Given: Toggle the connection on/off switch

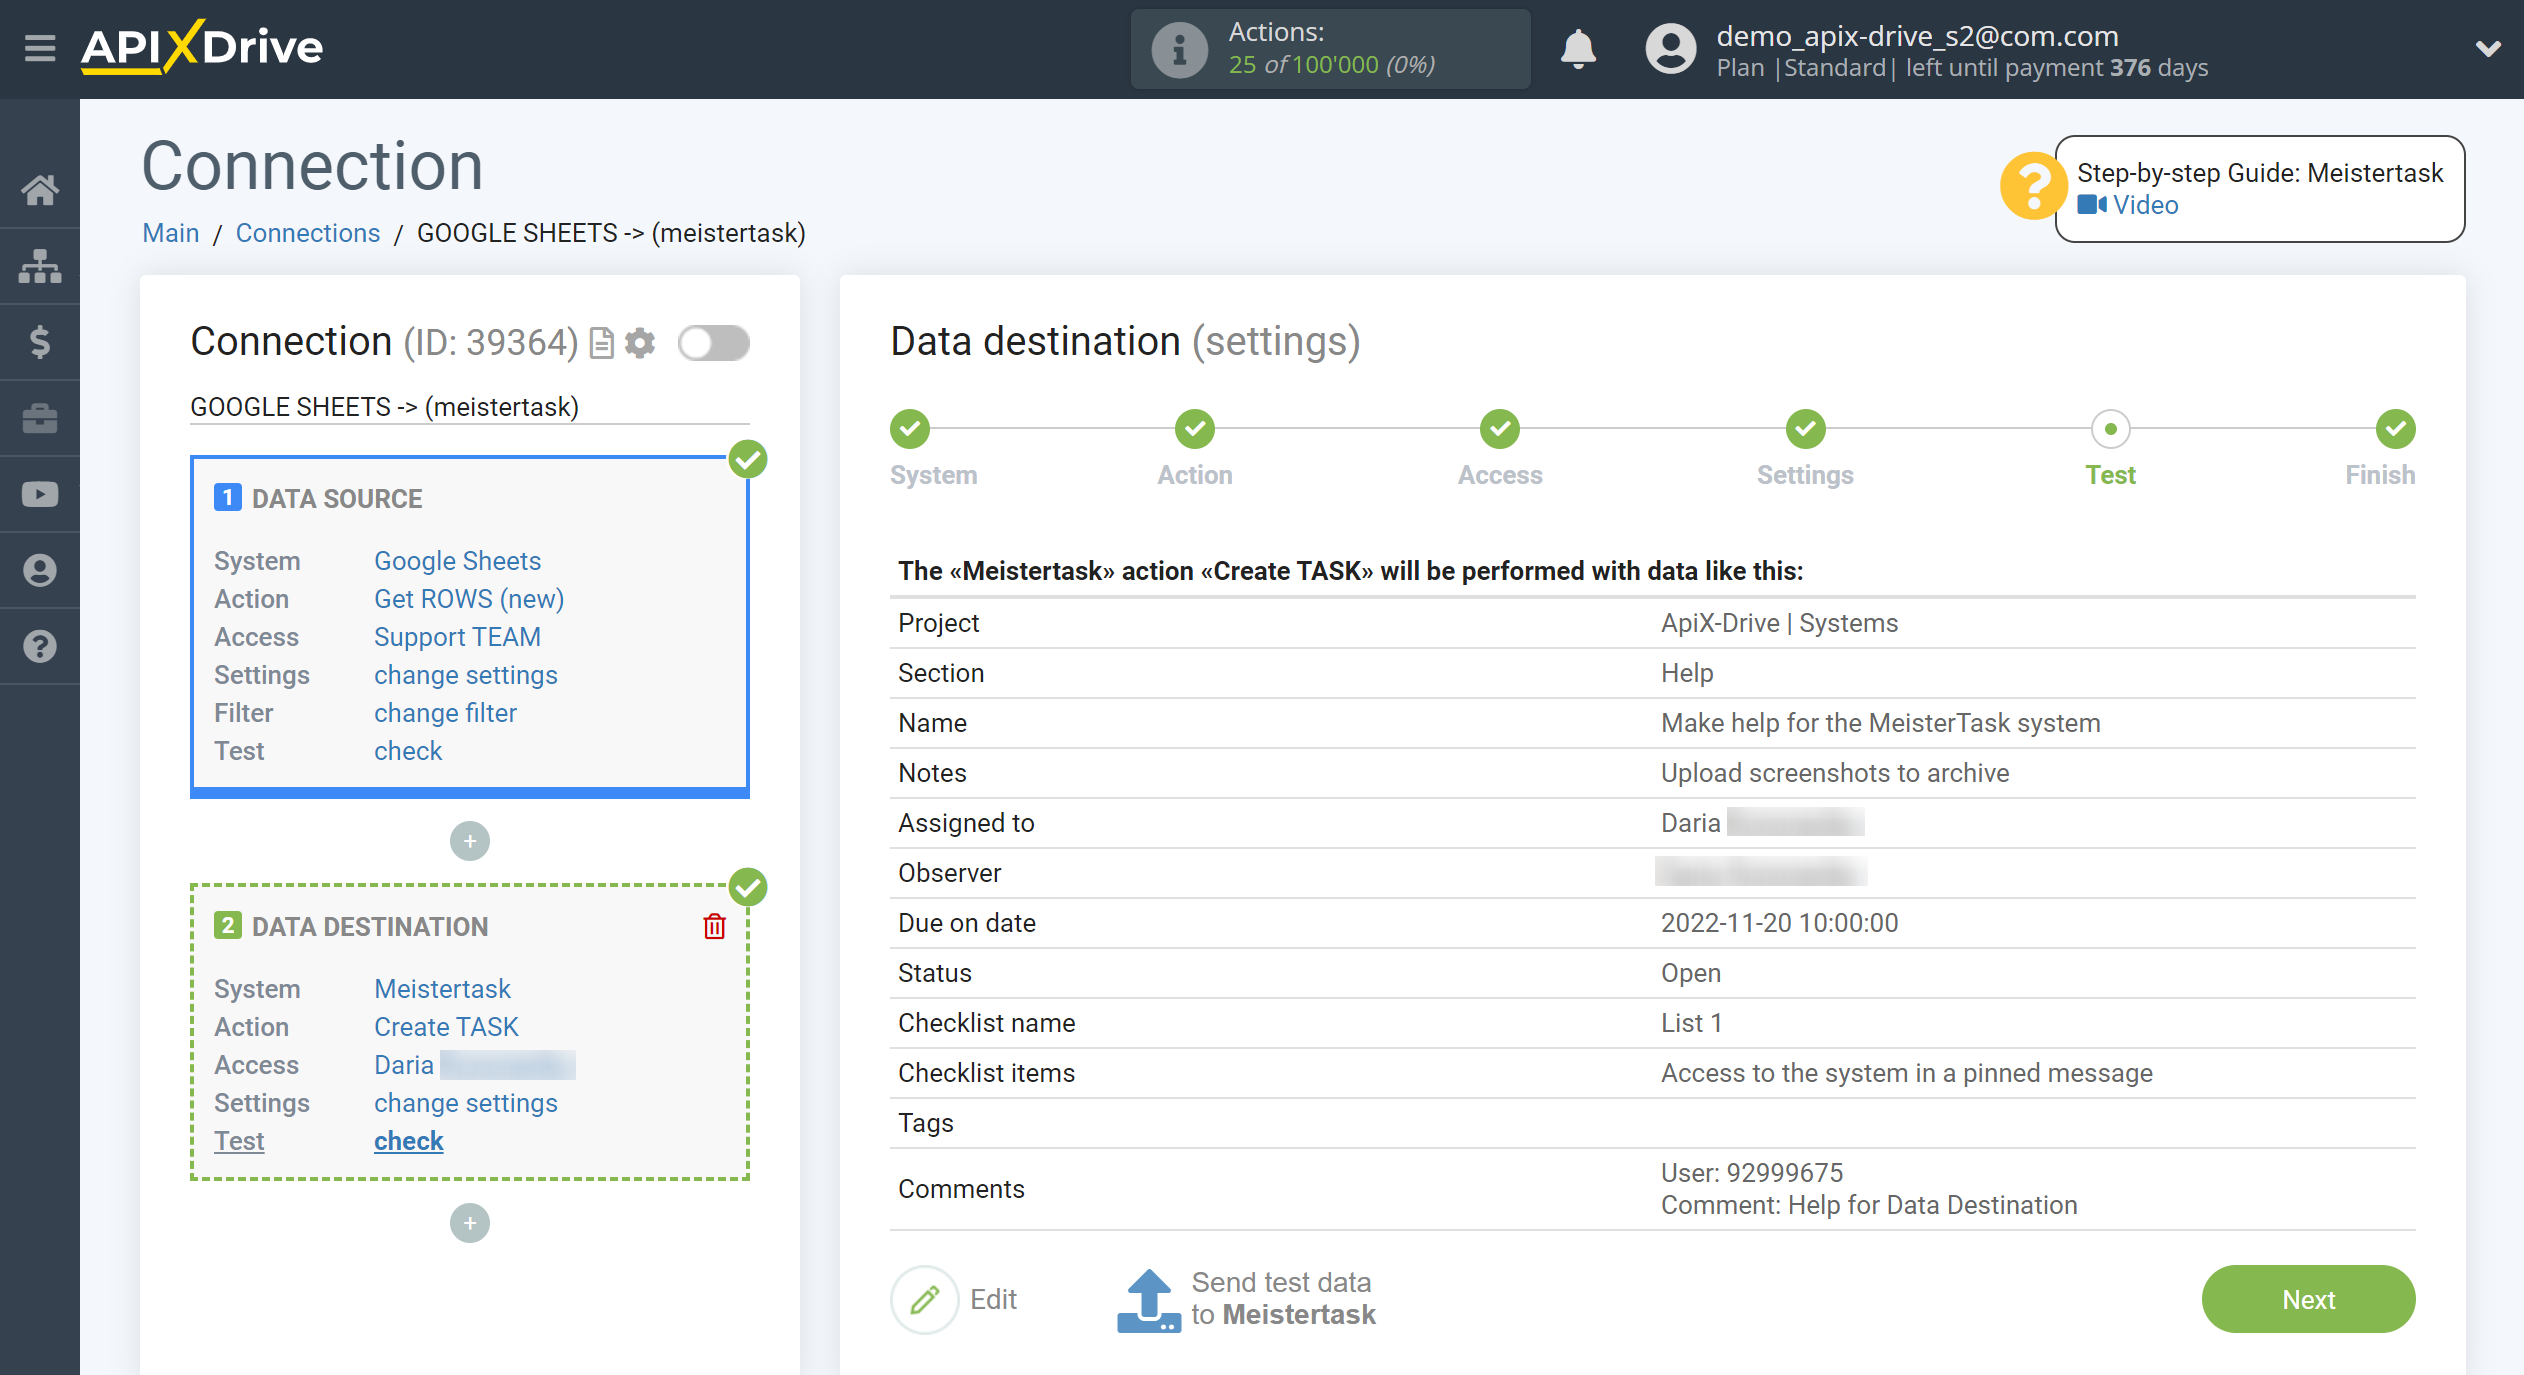Looking at the screenshot, I should click(713, 343).
